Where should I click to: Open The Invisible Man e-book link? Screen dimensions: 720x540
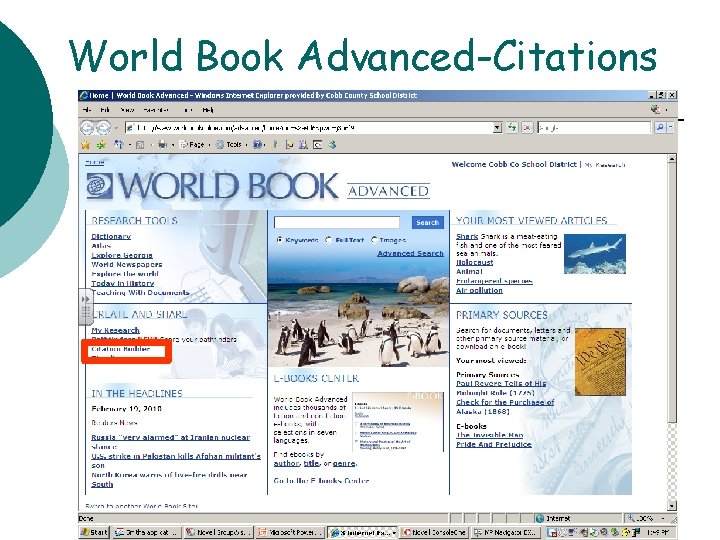coord(489,435)
